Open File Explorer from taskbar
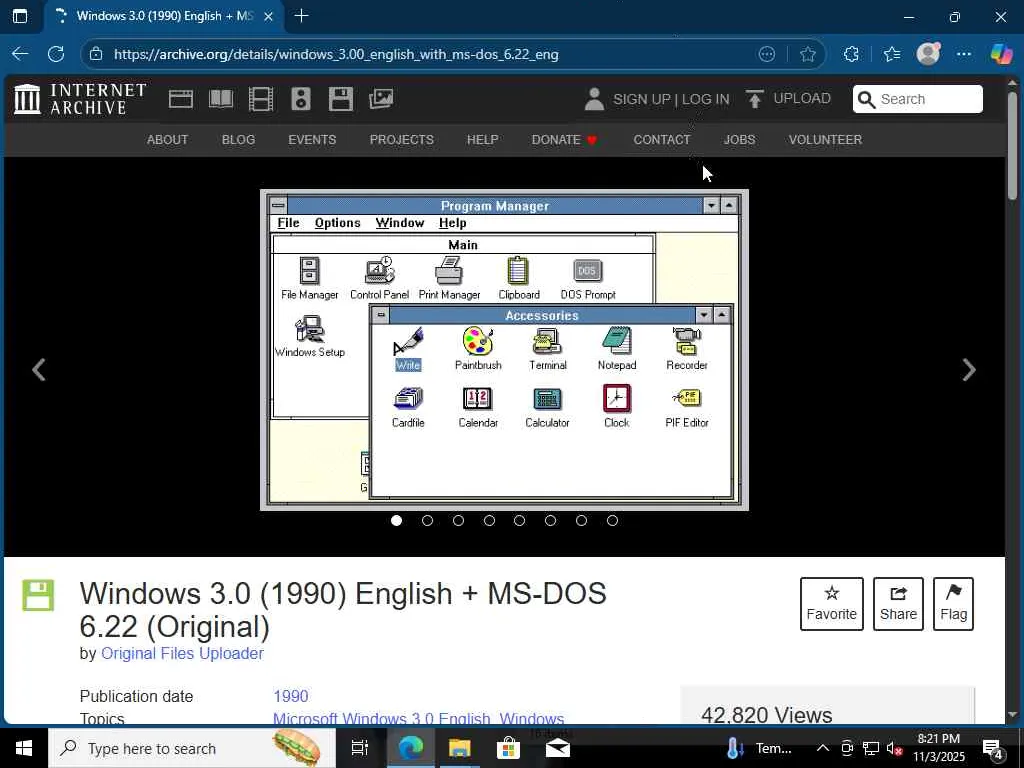1024x768 pixels. click(459, 748)
